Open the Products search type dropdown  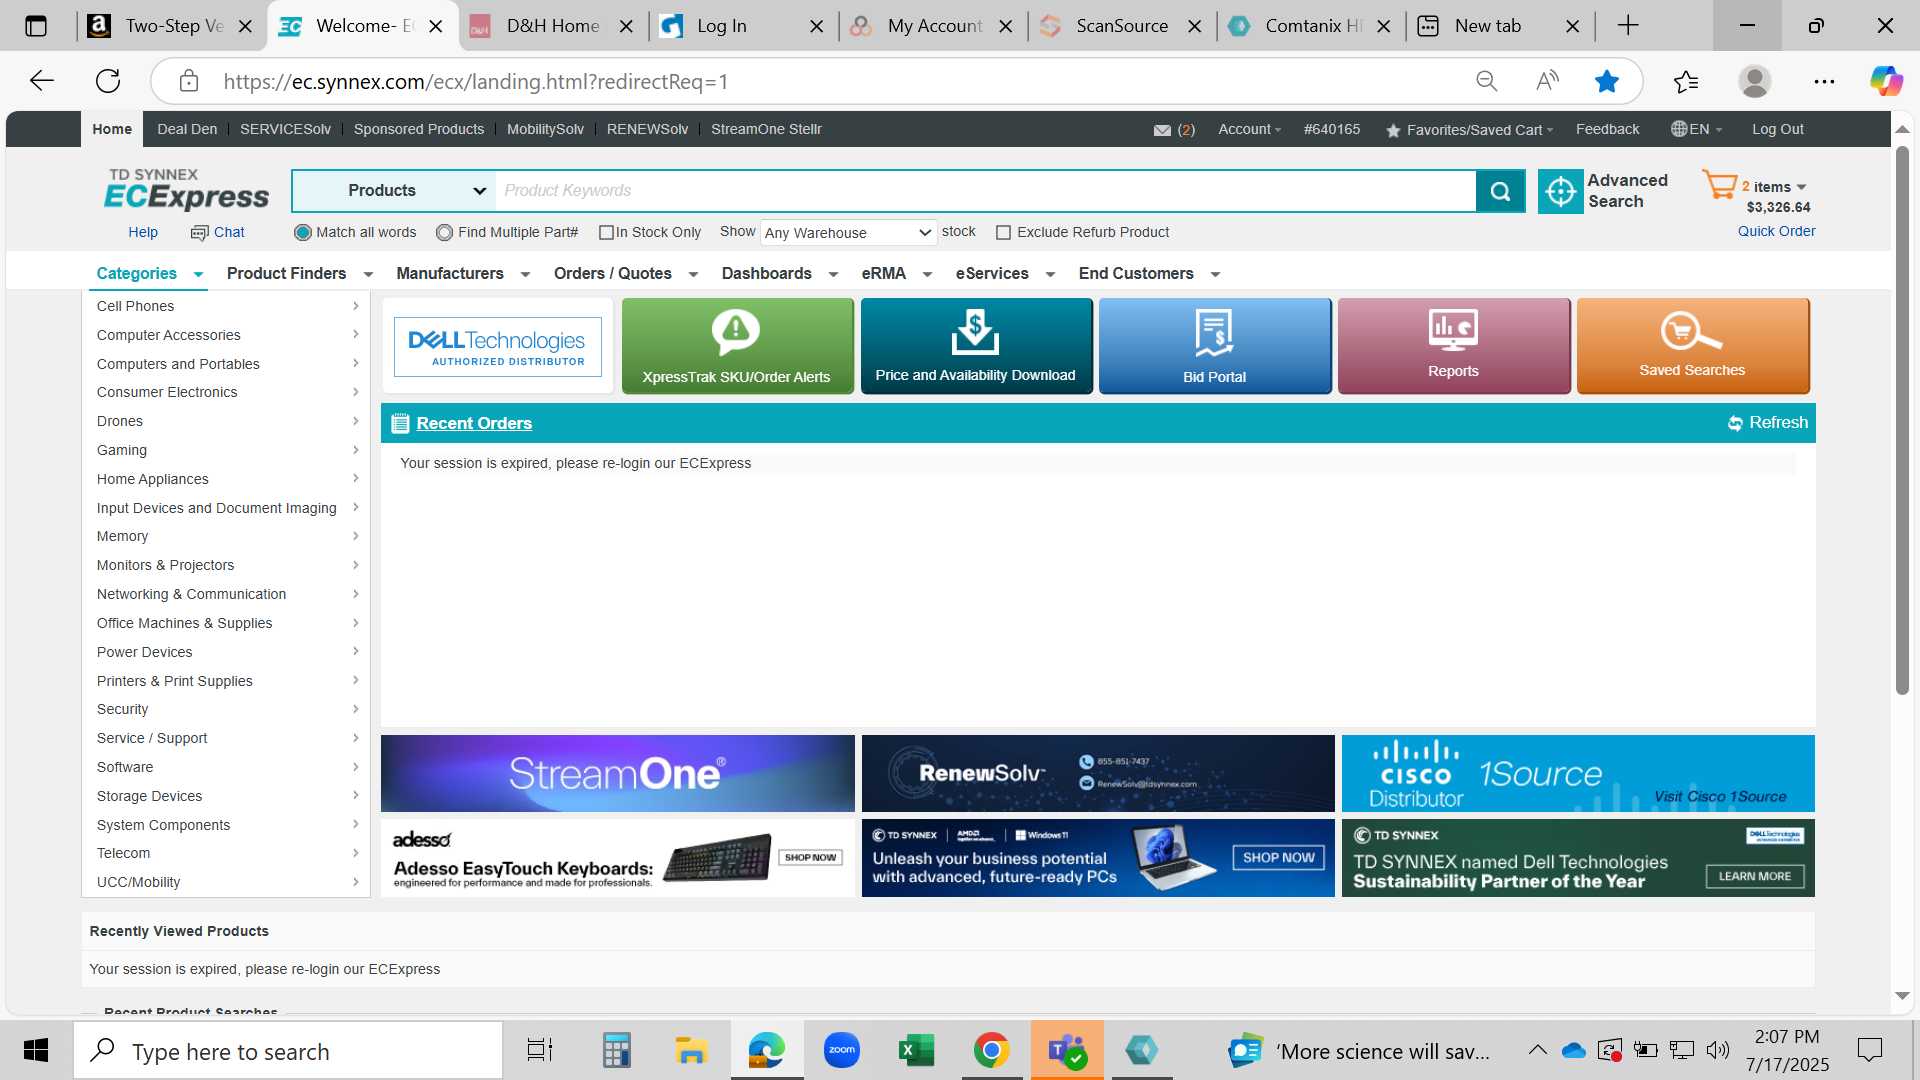point(394,191)
